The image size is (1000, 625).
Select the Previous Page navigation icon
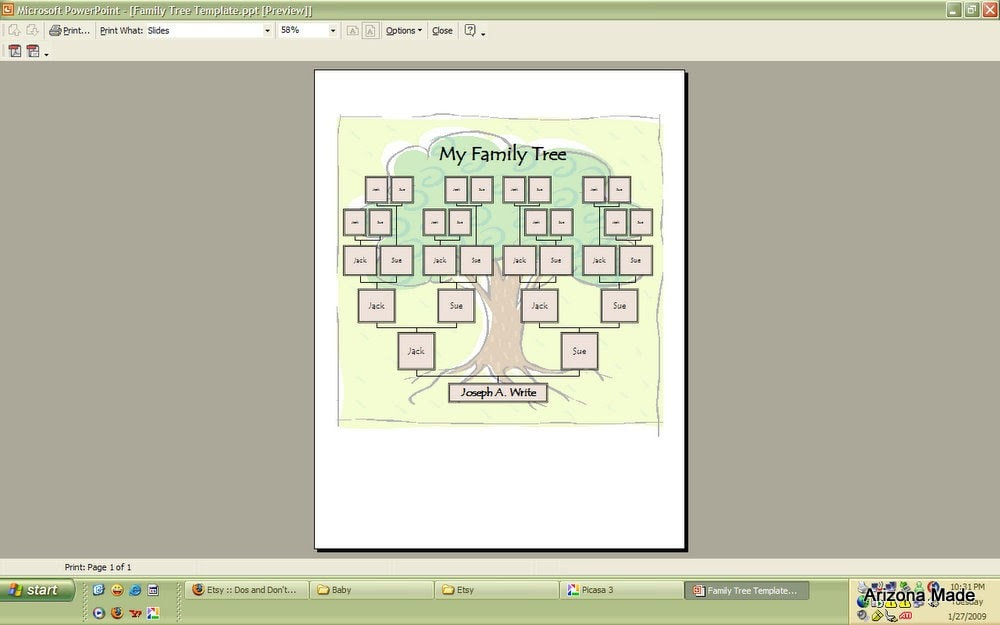pos(13,30)
